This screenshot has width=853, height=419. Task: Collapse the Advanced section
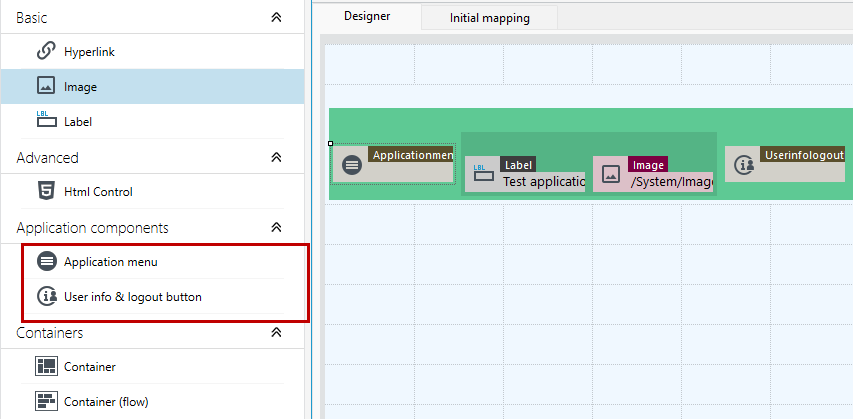[x=276, y=158]
